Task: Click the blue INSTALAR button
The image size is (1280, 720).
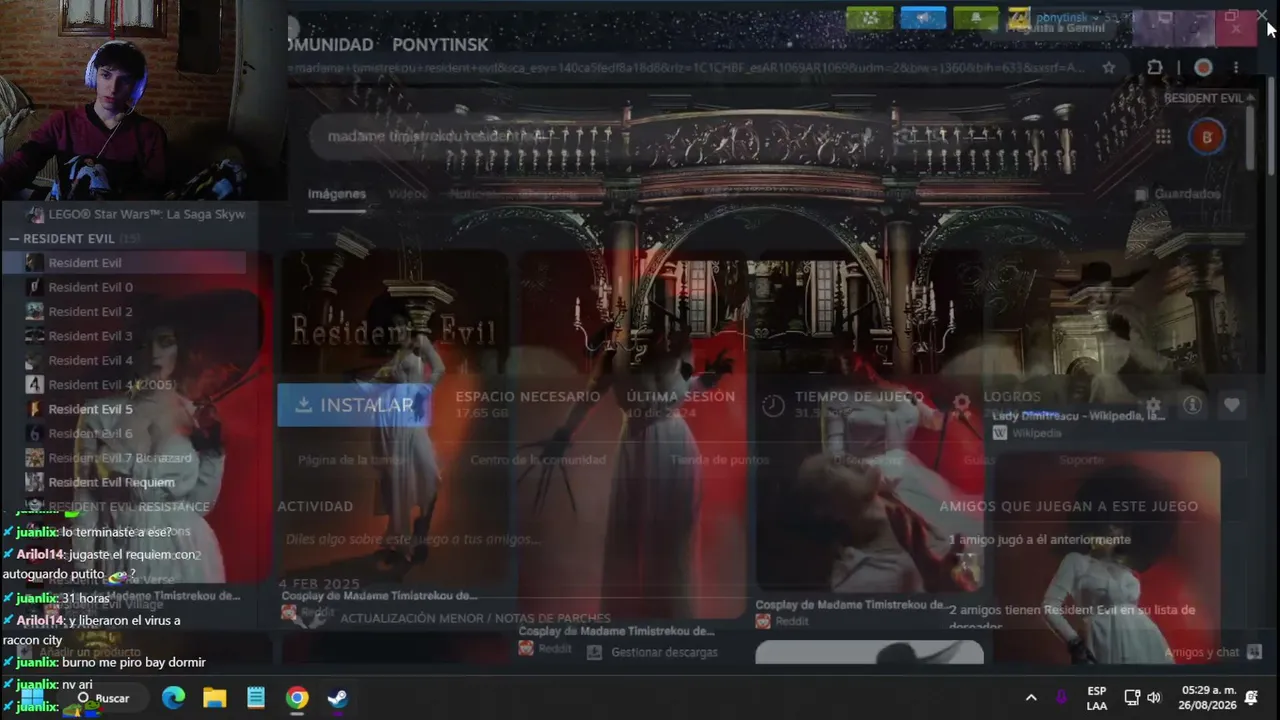Action: point(354,405)
